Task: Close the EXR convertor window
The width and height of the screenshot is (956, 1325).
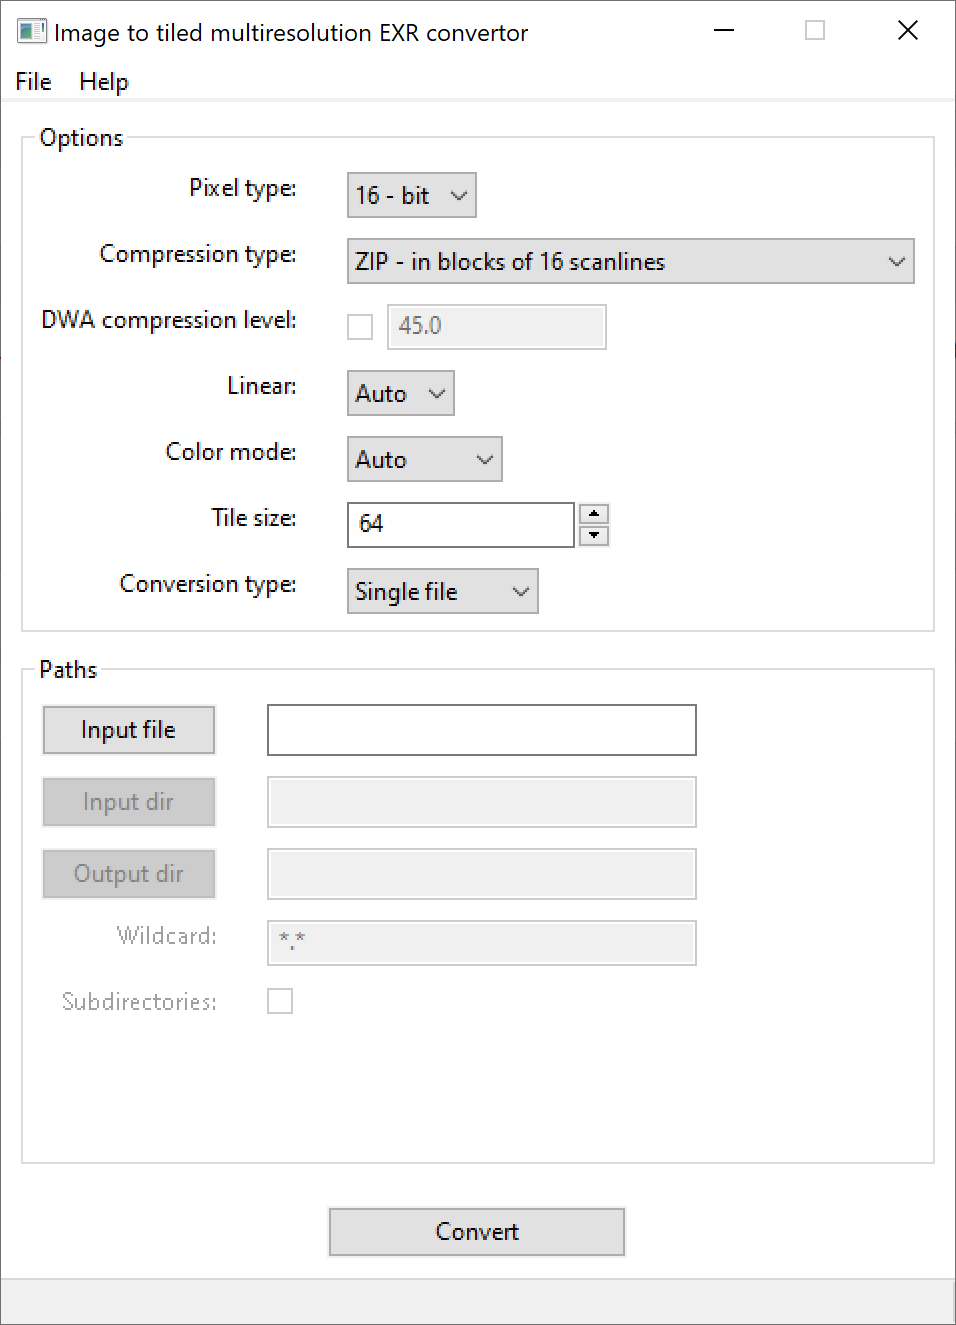Action: click(907, 31)
